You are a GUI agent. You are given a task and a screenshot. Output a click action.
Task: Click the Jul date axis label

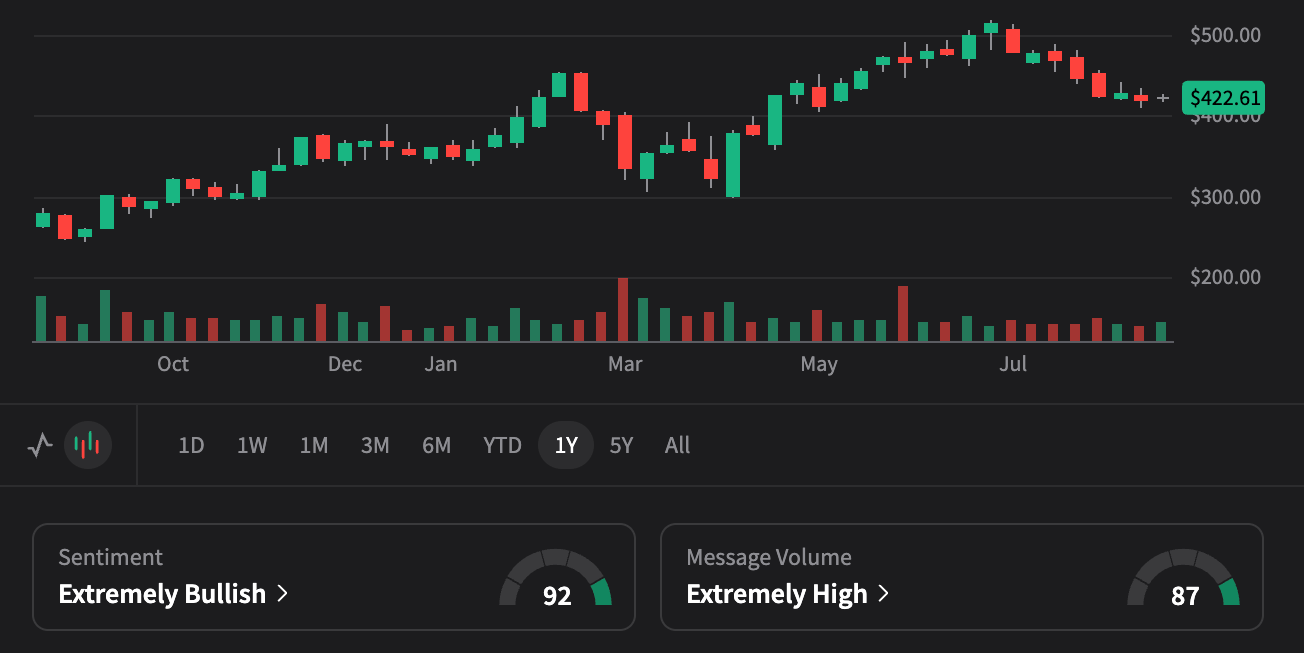[x=1013, y=364]
